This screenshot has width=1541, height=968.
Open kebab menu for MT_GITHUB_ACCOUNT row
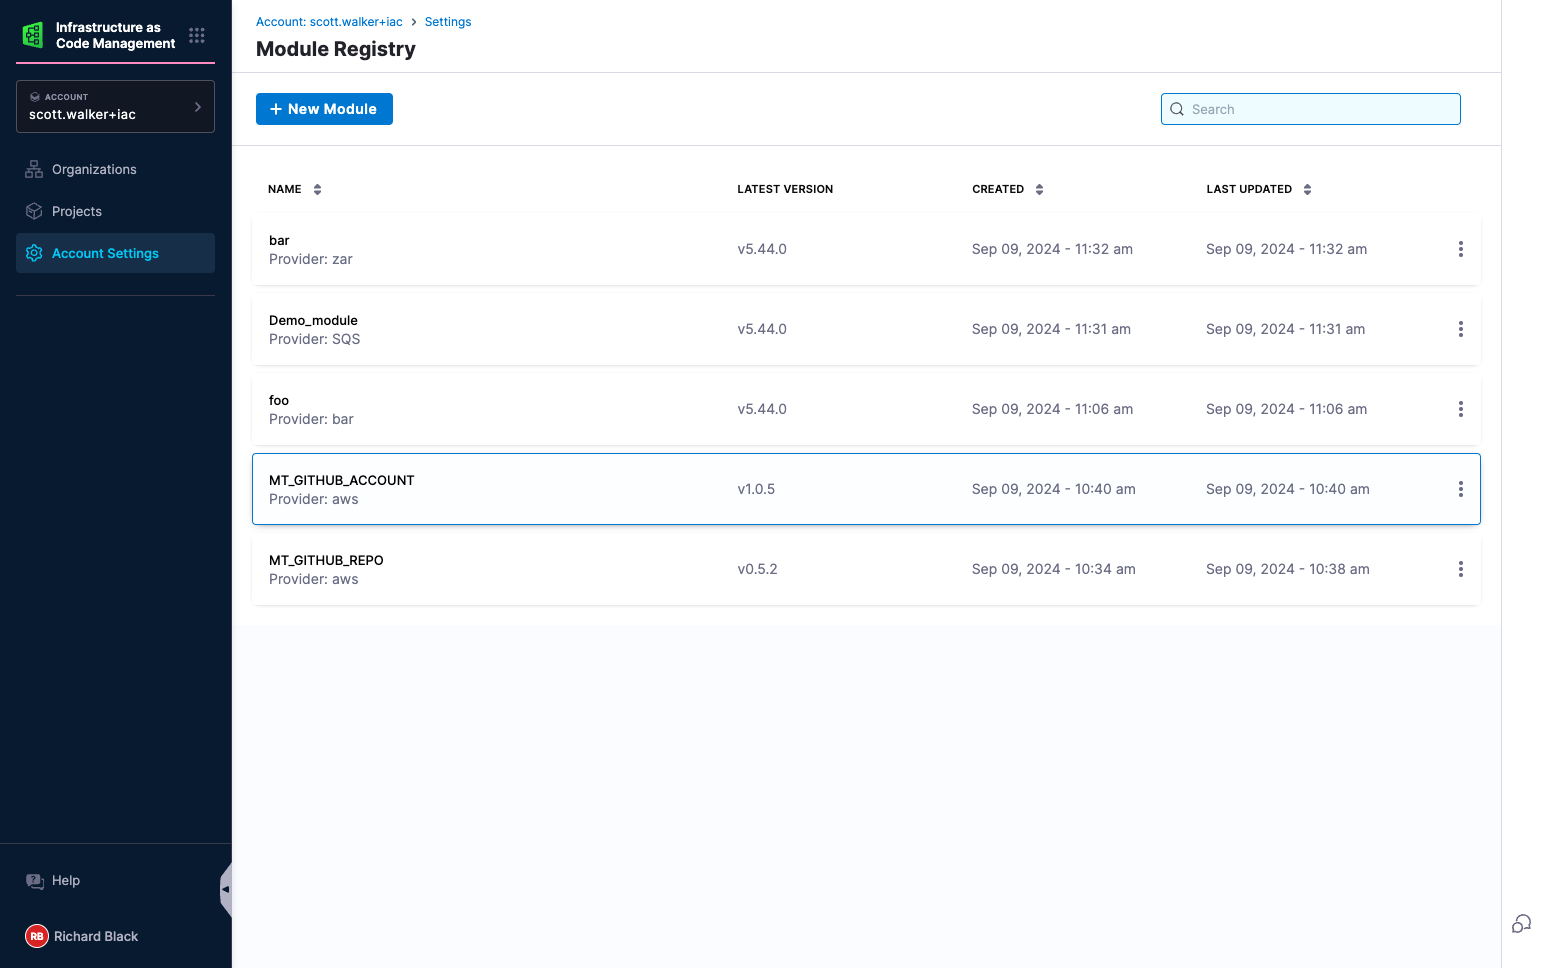[x=1460, y=489]
